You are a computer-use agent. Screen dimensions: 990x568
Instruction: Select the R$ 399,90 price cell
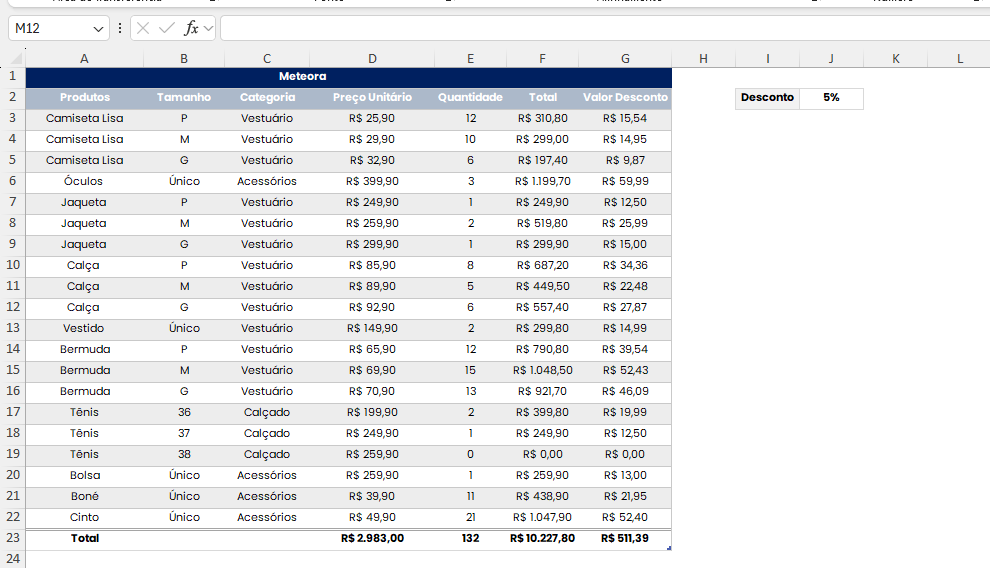[373, 181]
